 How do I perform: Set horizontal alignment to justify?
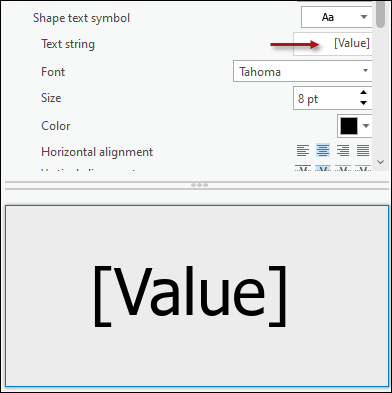363,151
